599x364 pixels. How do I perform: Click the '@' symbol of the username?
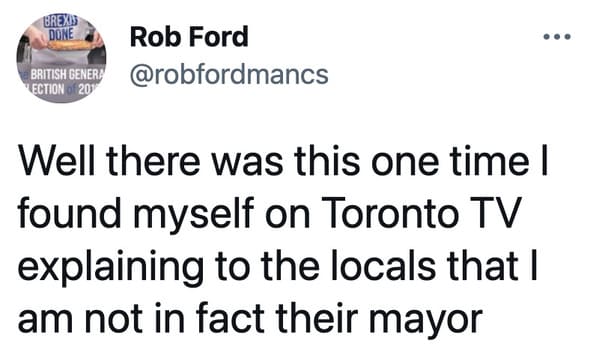point(141,75)
